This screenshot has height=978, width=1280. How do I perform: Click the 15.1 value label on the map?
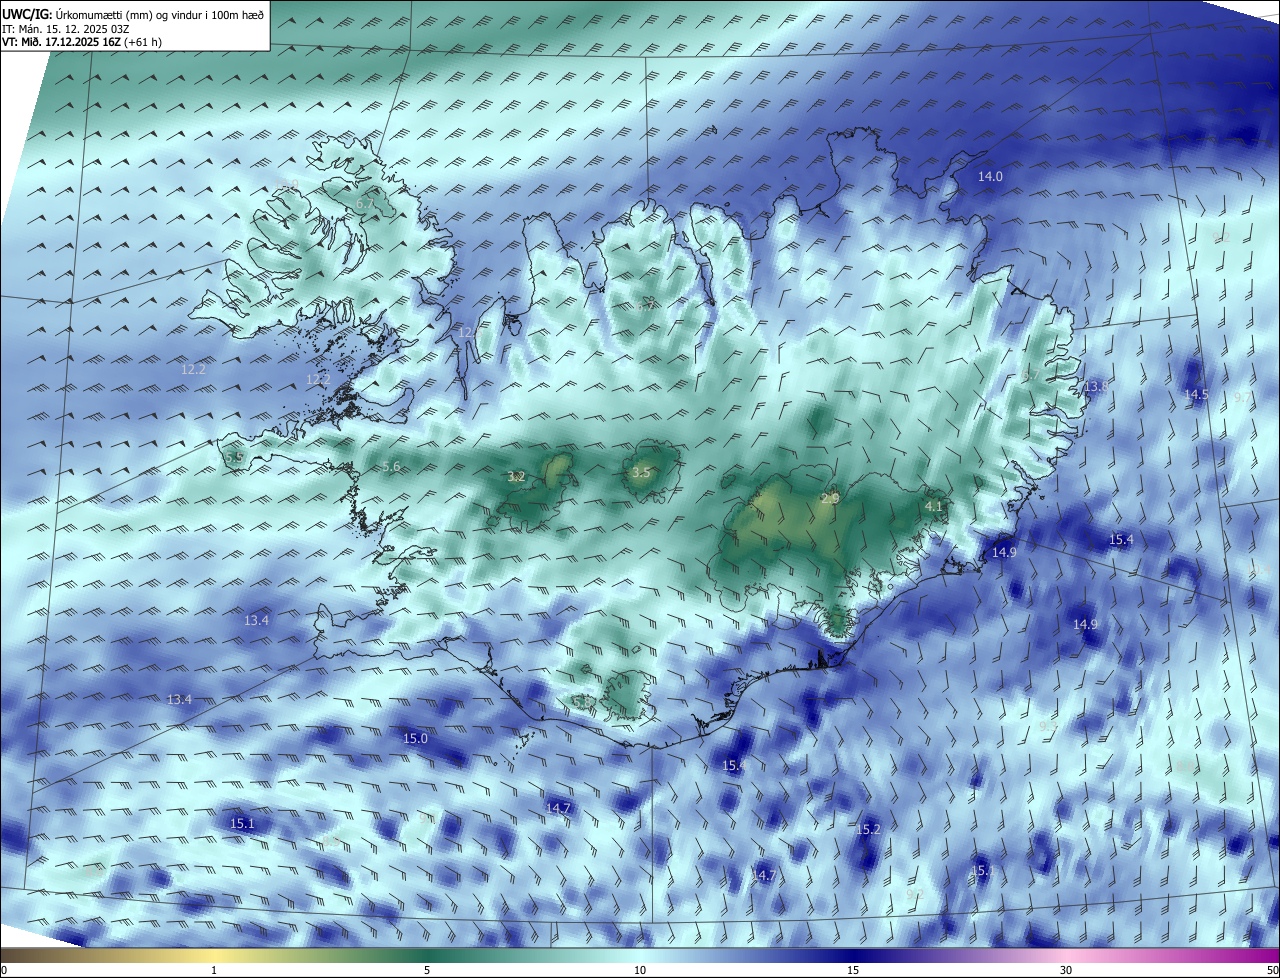(243, 824)
